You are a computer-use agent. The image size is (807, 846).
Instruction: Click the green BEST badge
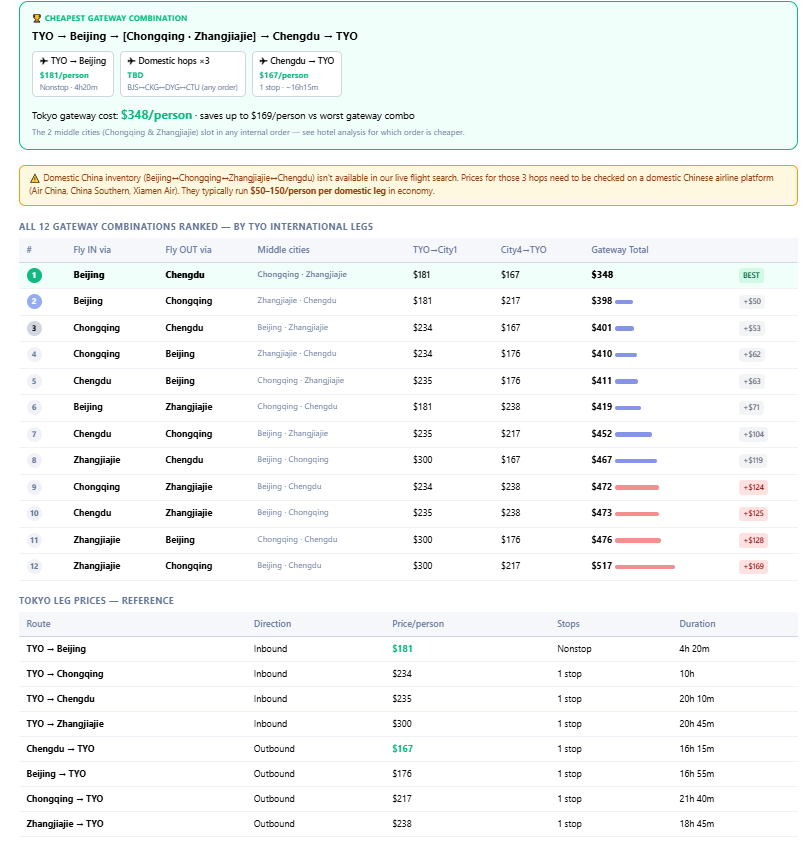(x=751, y=275)
